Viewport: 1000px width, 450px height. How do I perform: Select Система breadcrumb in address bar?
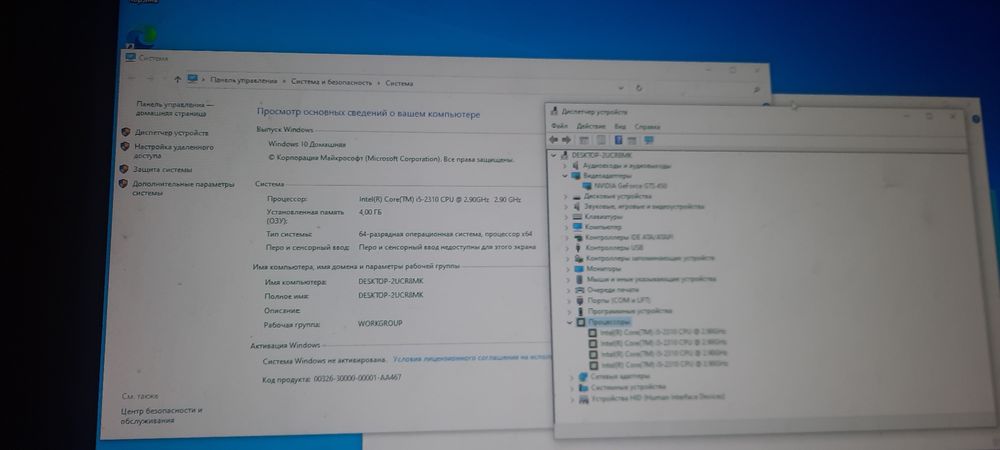399,83
